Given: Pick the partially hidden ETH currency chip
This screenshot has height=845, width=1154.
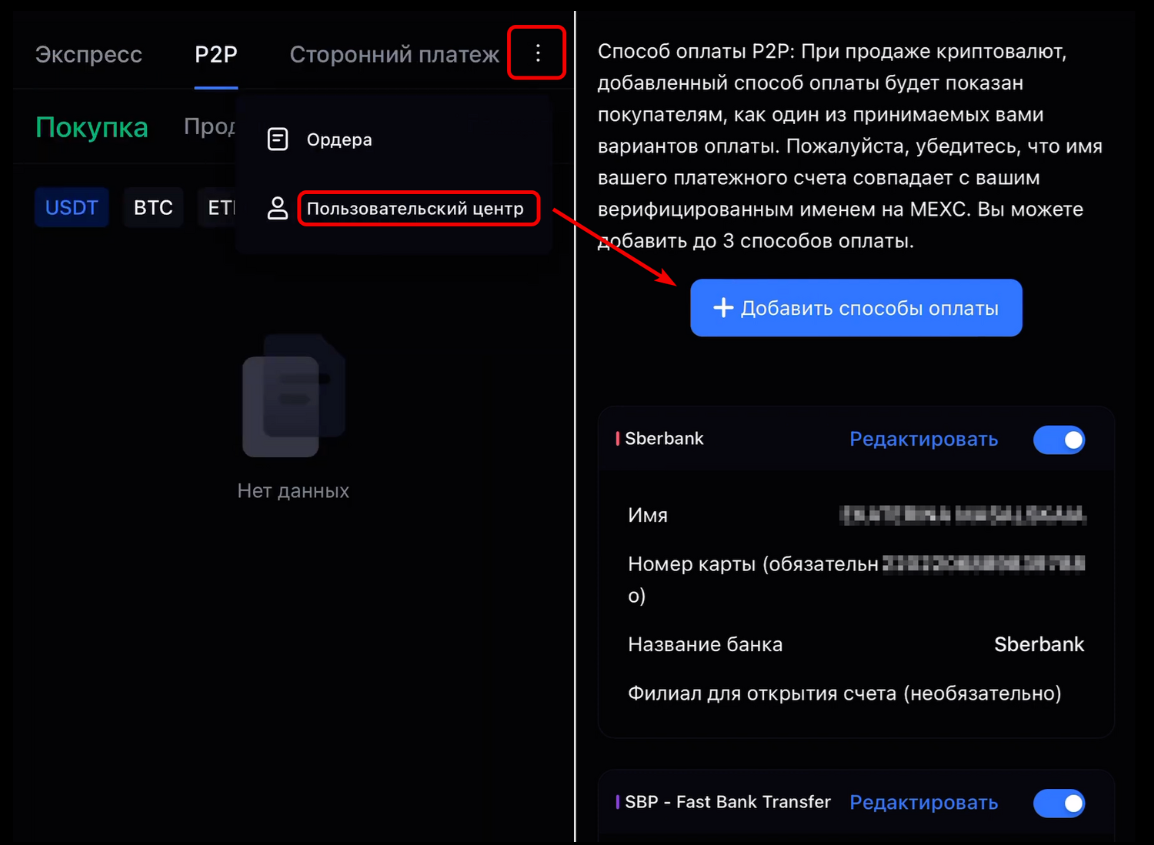Looking at the screenshot, I should [218, 208].
